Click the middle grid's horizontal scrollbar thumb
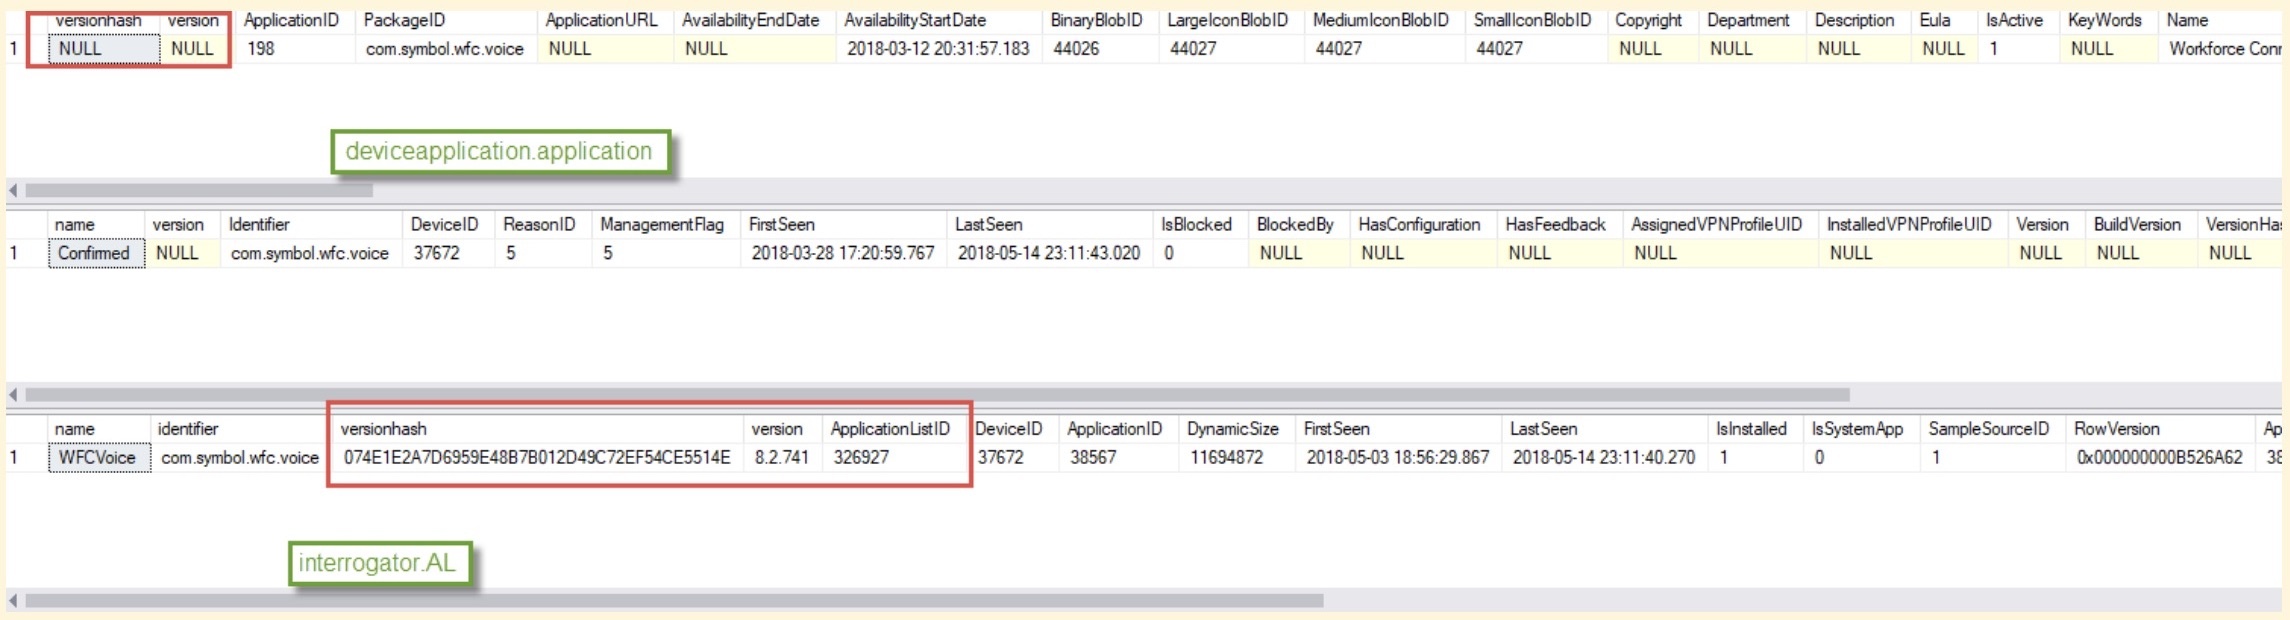Image resolution: width=2290 pixels, height=620 pixels. pos(936,394)
